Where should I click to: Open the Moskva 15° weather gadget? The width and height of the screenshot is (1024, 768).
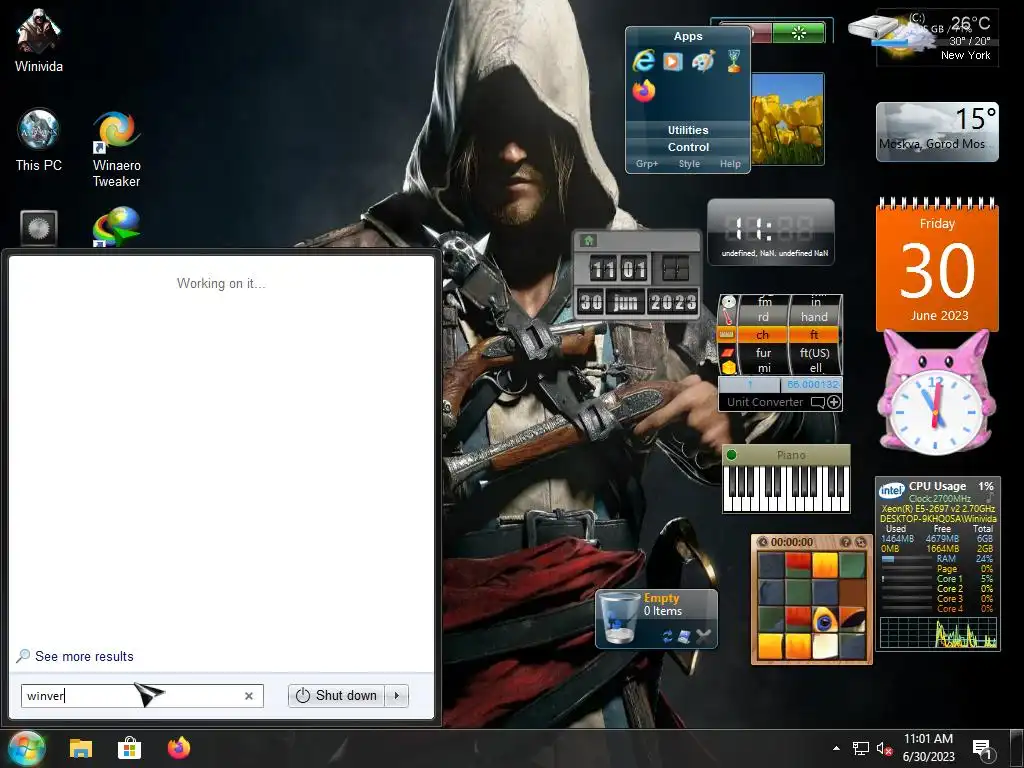pyautogui.click(x=937, y=131)
